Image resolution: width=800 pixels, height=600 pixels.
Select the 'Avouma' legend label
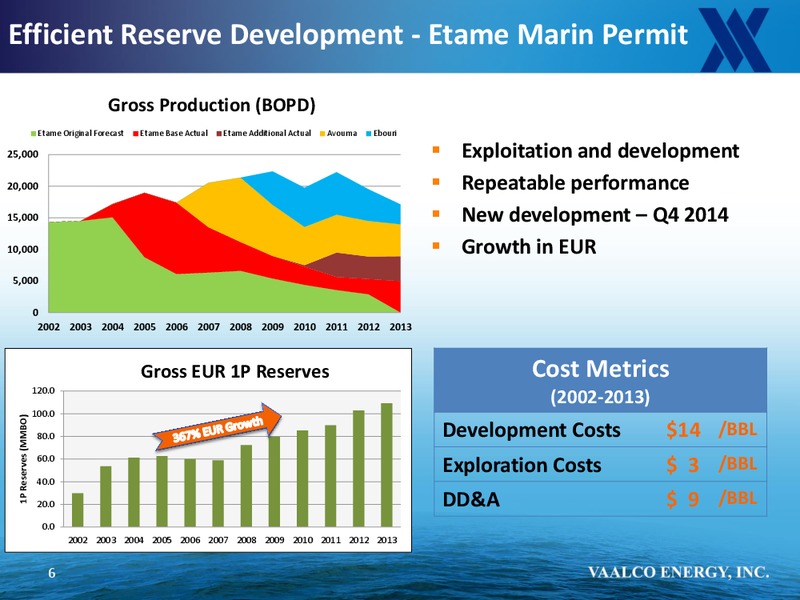(342, 133)
